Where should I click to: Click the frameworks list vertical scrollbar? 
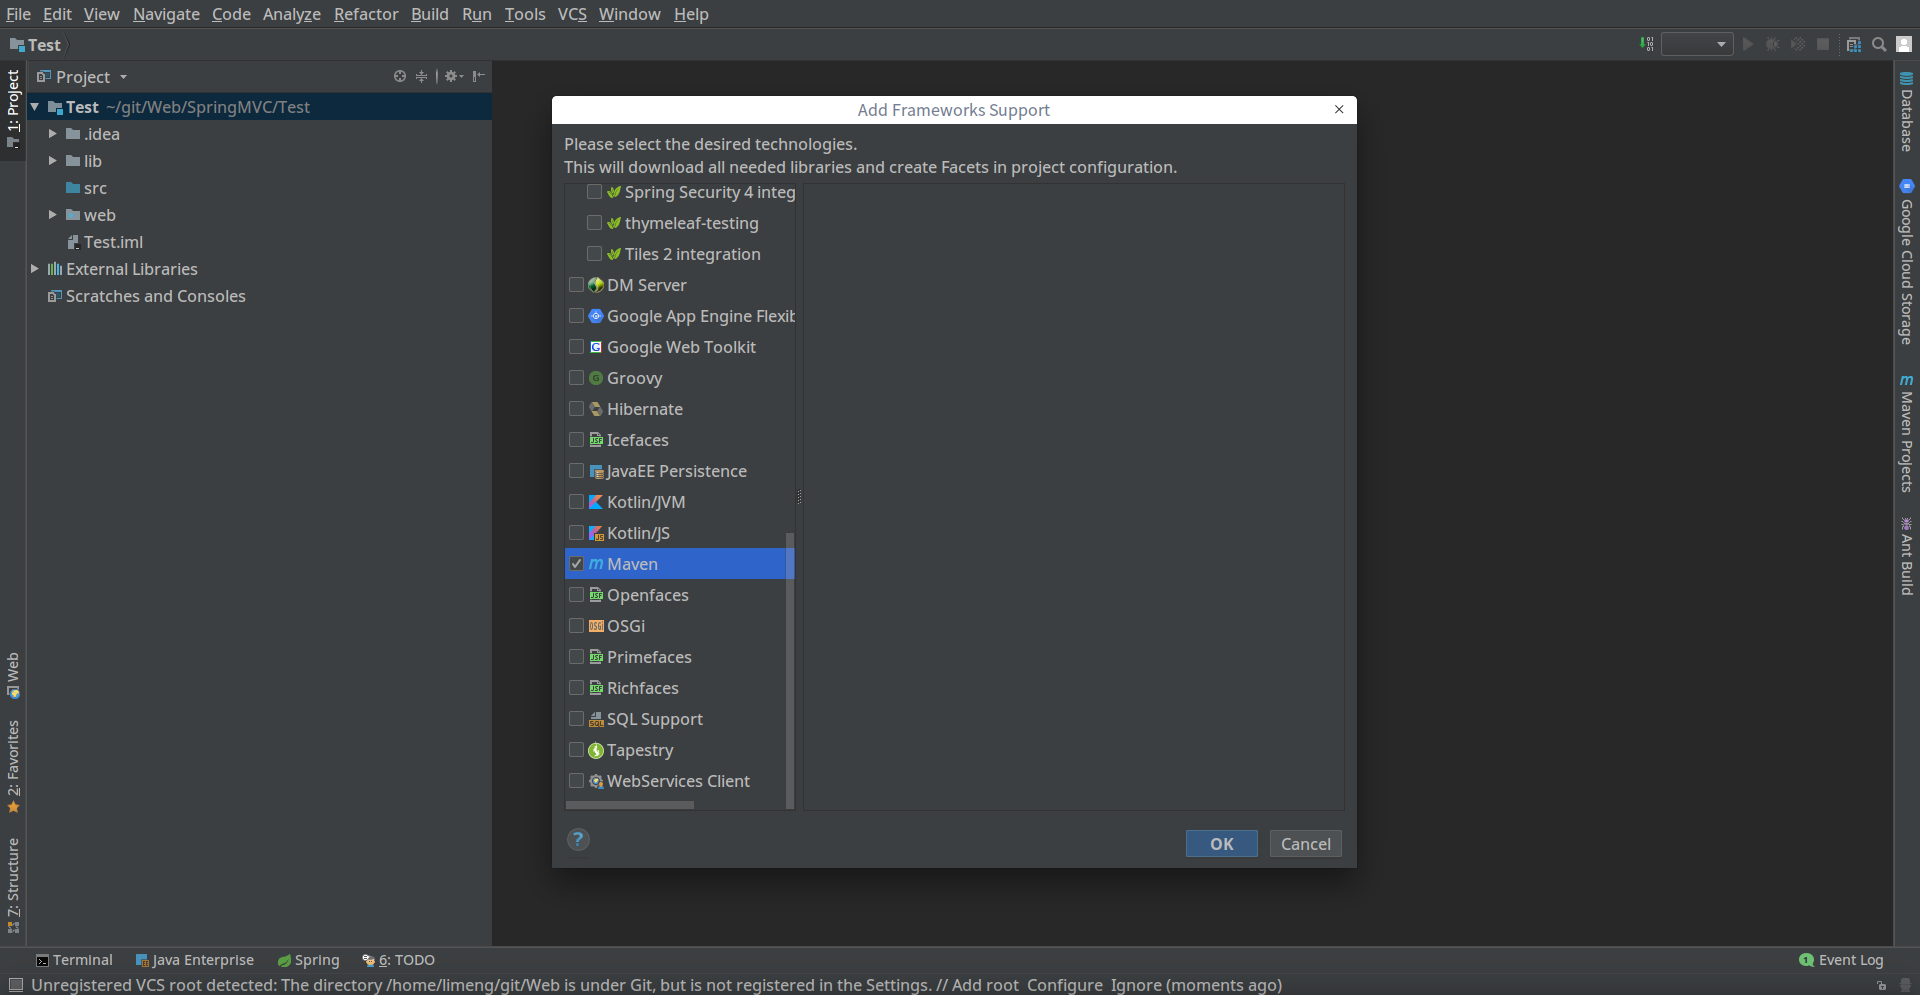(790, 670)
